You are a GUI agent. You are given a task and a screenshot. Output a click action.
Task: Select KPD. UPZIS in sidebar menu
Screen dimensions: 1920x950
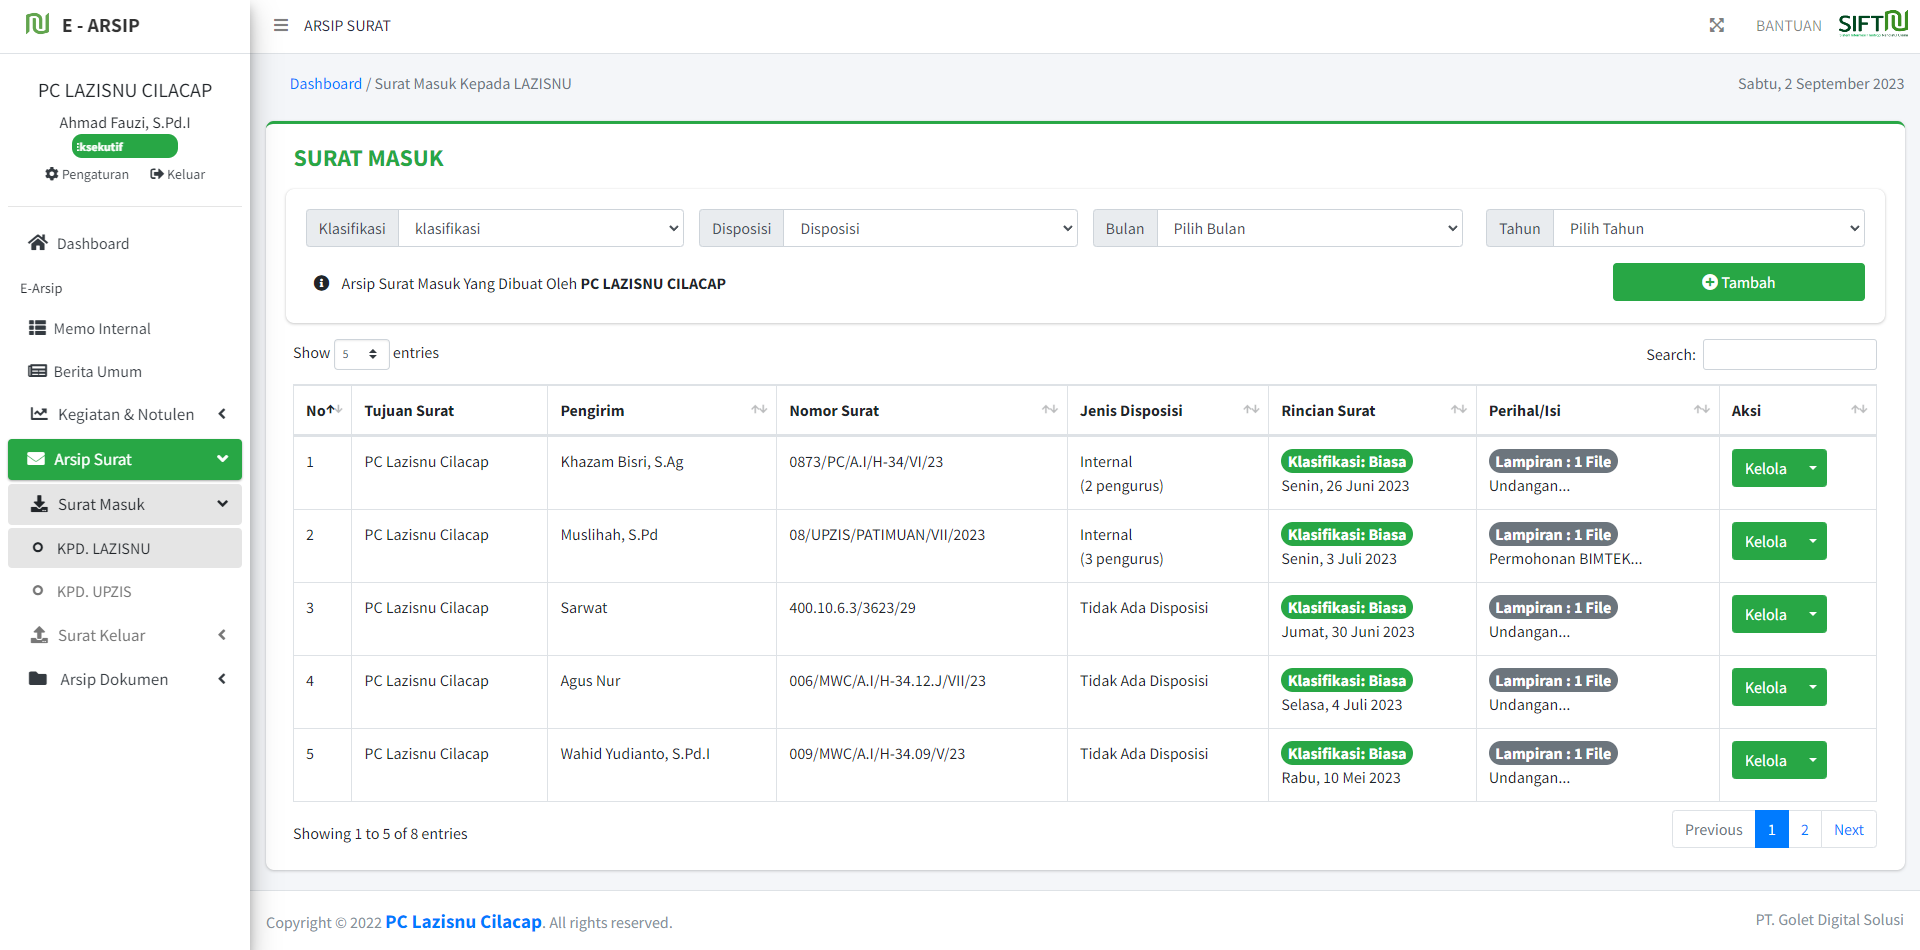click(94, 591)
